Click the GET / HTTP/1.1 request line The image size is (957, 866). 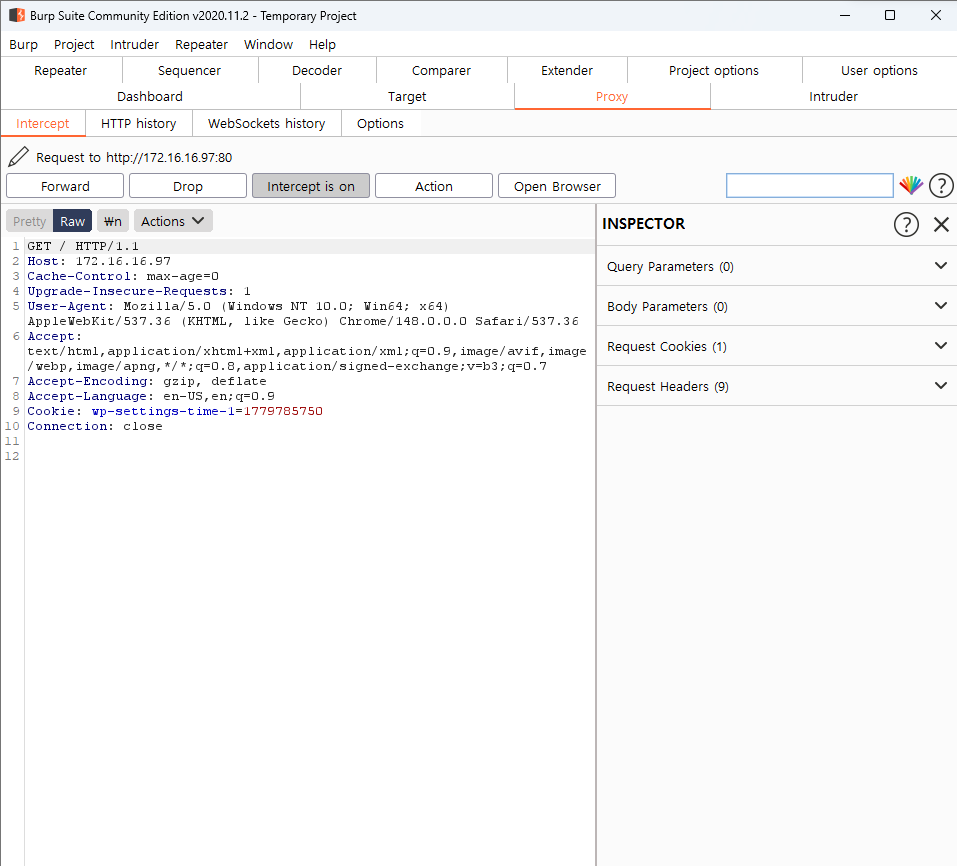pos(83,246)
